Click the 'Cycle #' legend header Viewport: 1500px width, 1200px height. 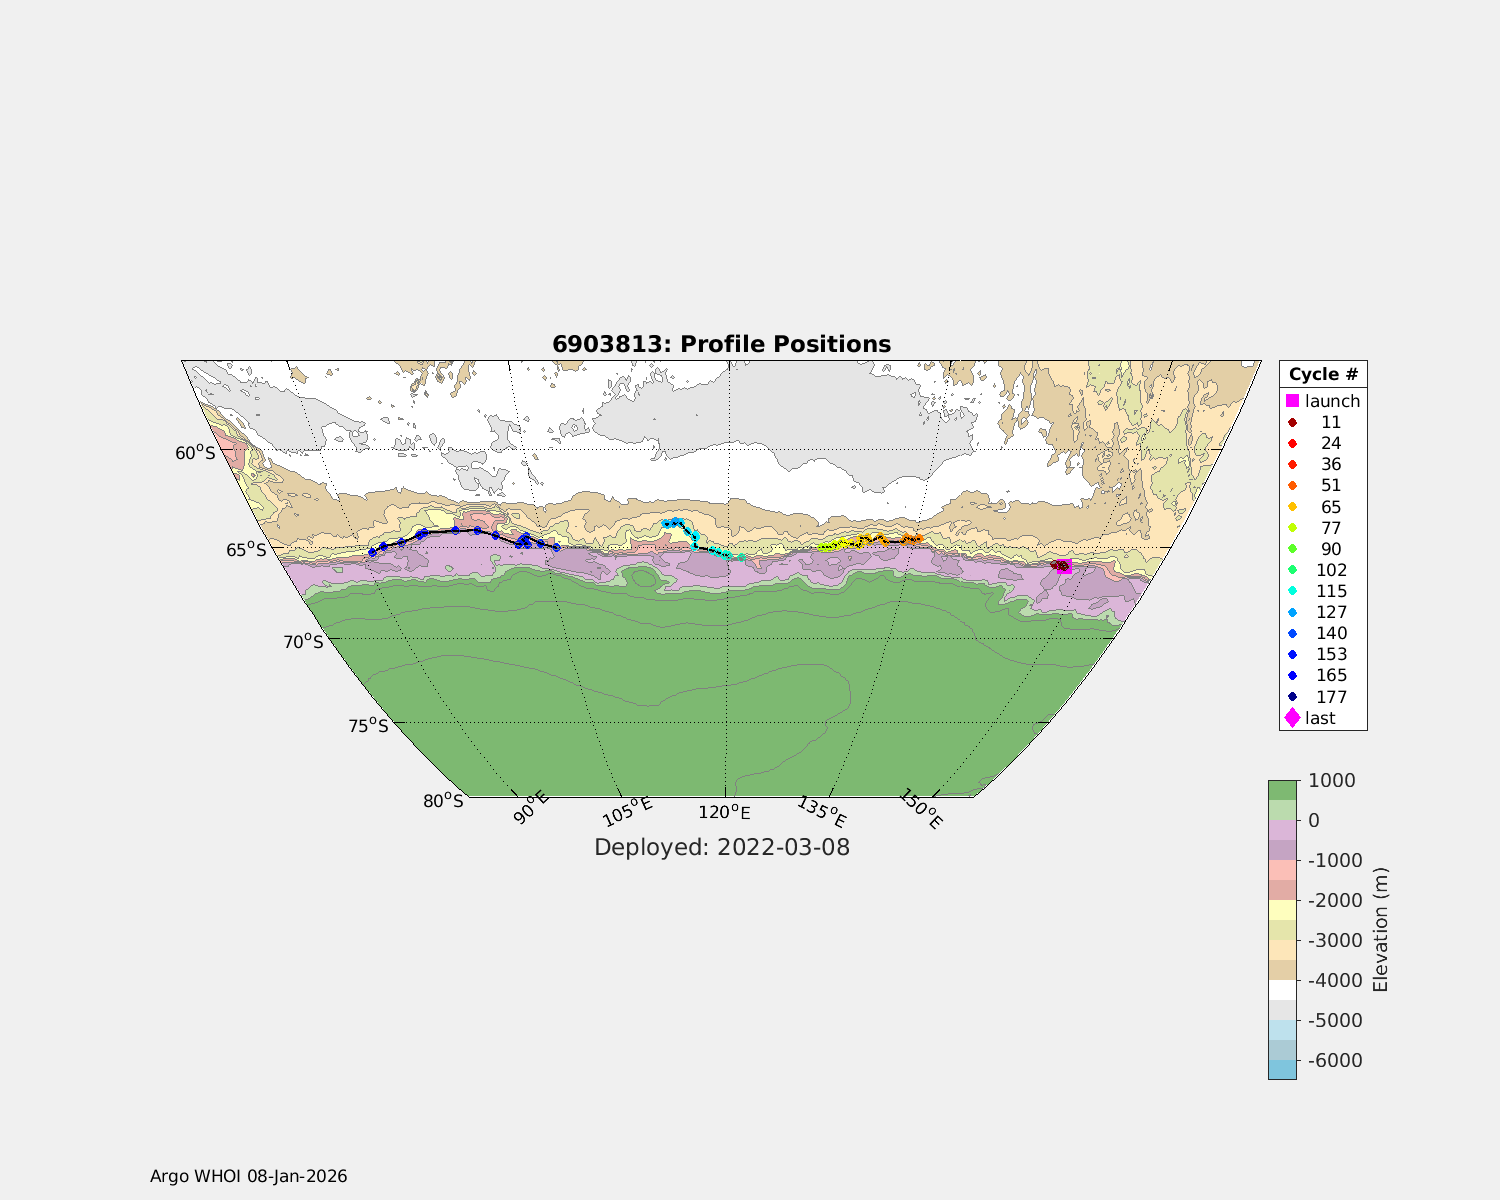1323,374
